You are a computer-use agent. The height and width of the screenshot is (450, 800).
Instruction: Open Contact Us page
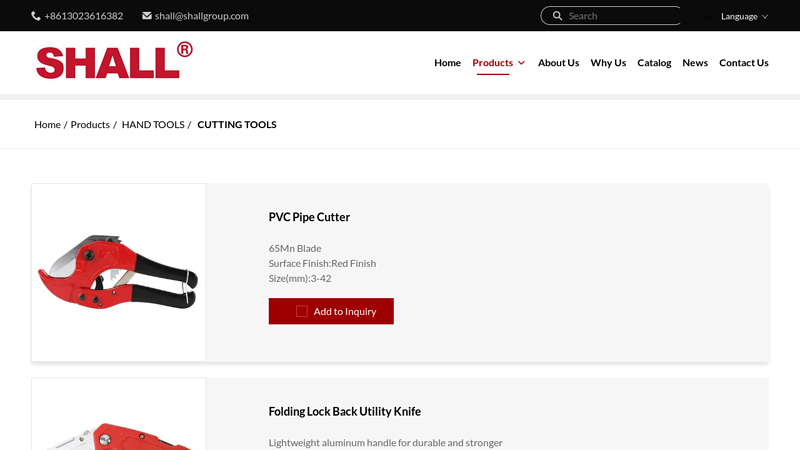coord(744,63)
